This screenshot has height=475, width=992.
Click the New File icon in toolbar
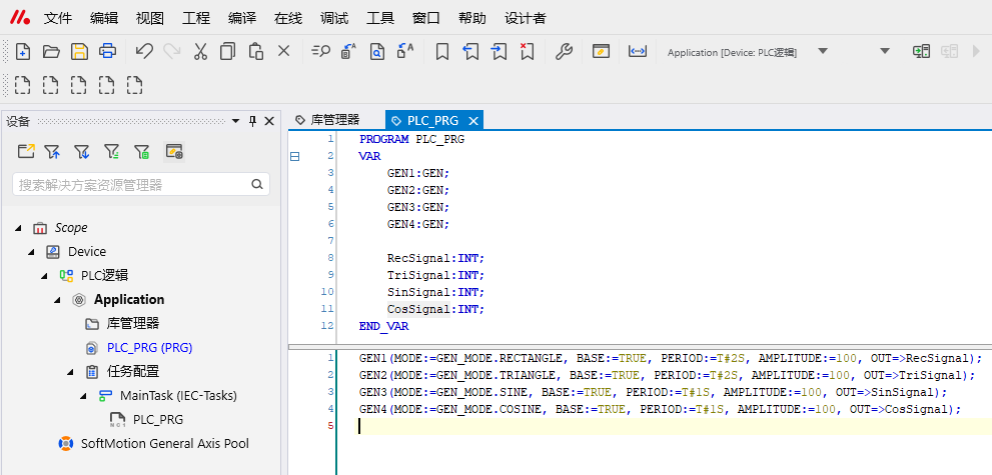(x=23, y=52)
